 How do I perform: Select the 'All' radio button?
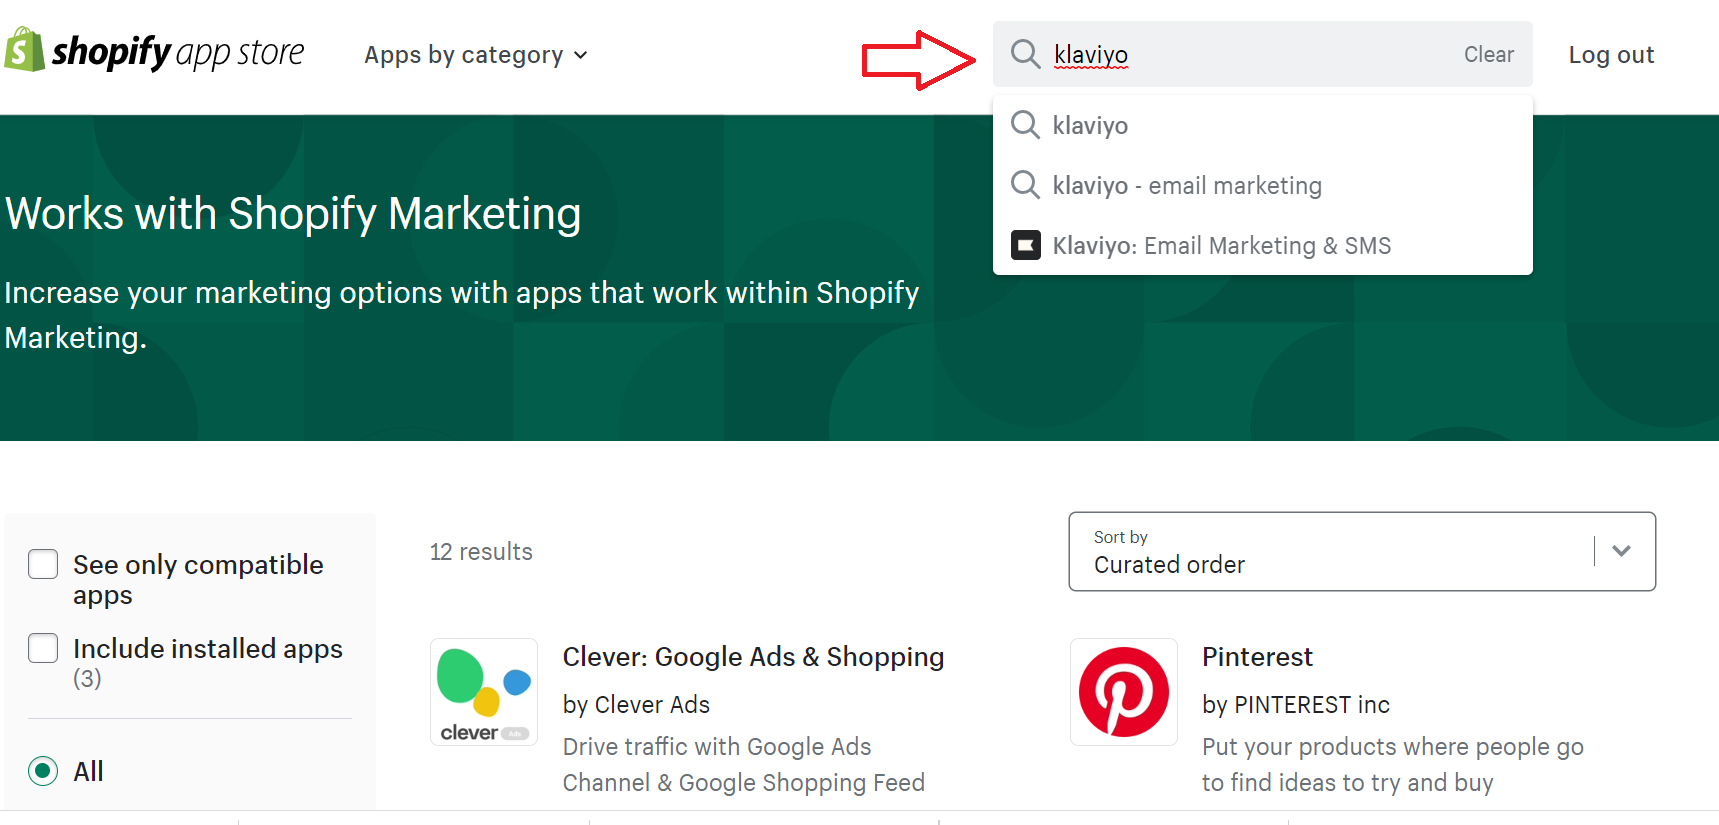(43, 771)
